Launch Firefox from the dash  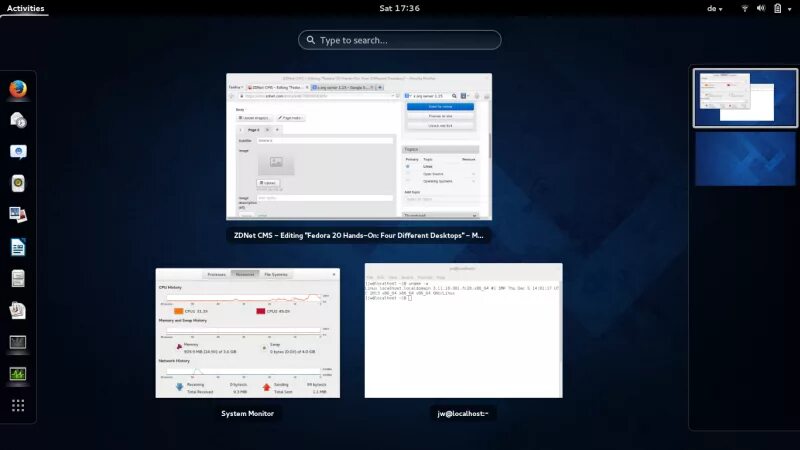(18, 89)
